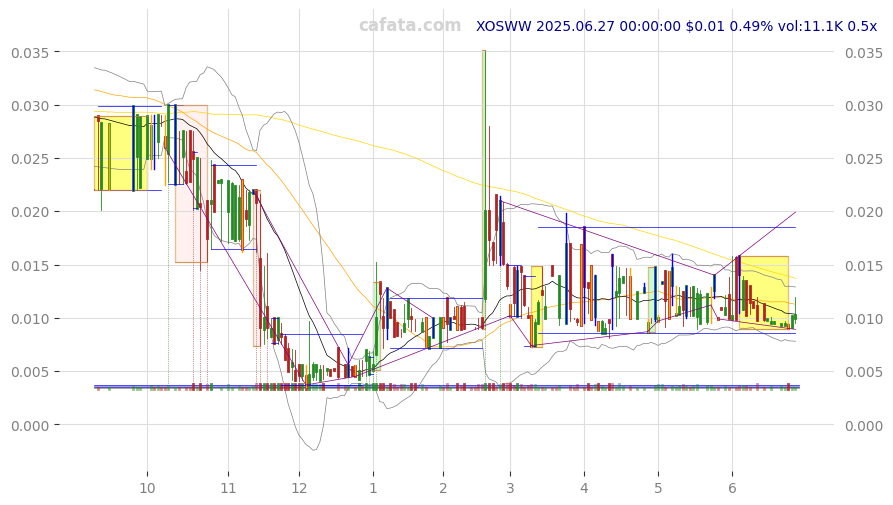
Task: Click left y-axis label 0.010
Action: click(30, 319)
